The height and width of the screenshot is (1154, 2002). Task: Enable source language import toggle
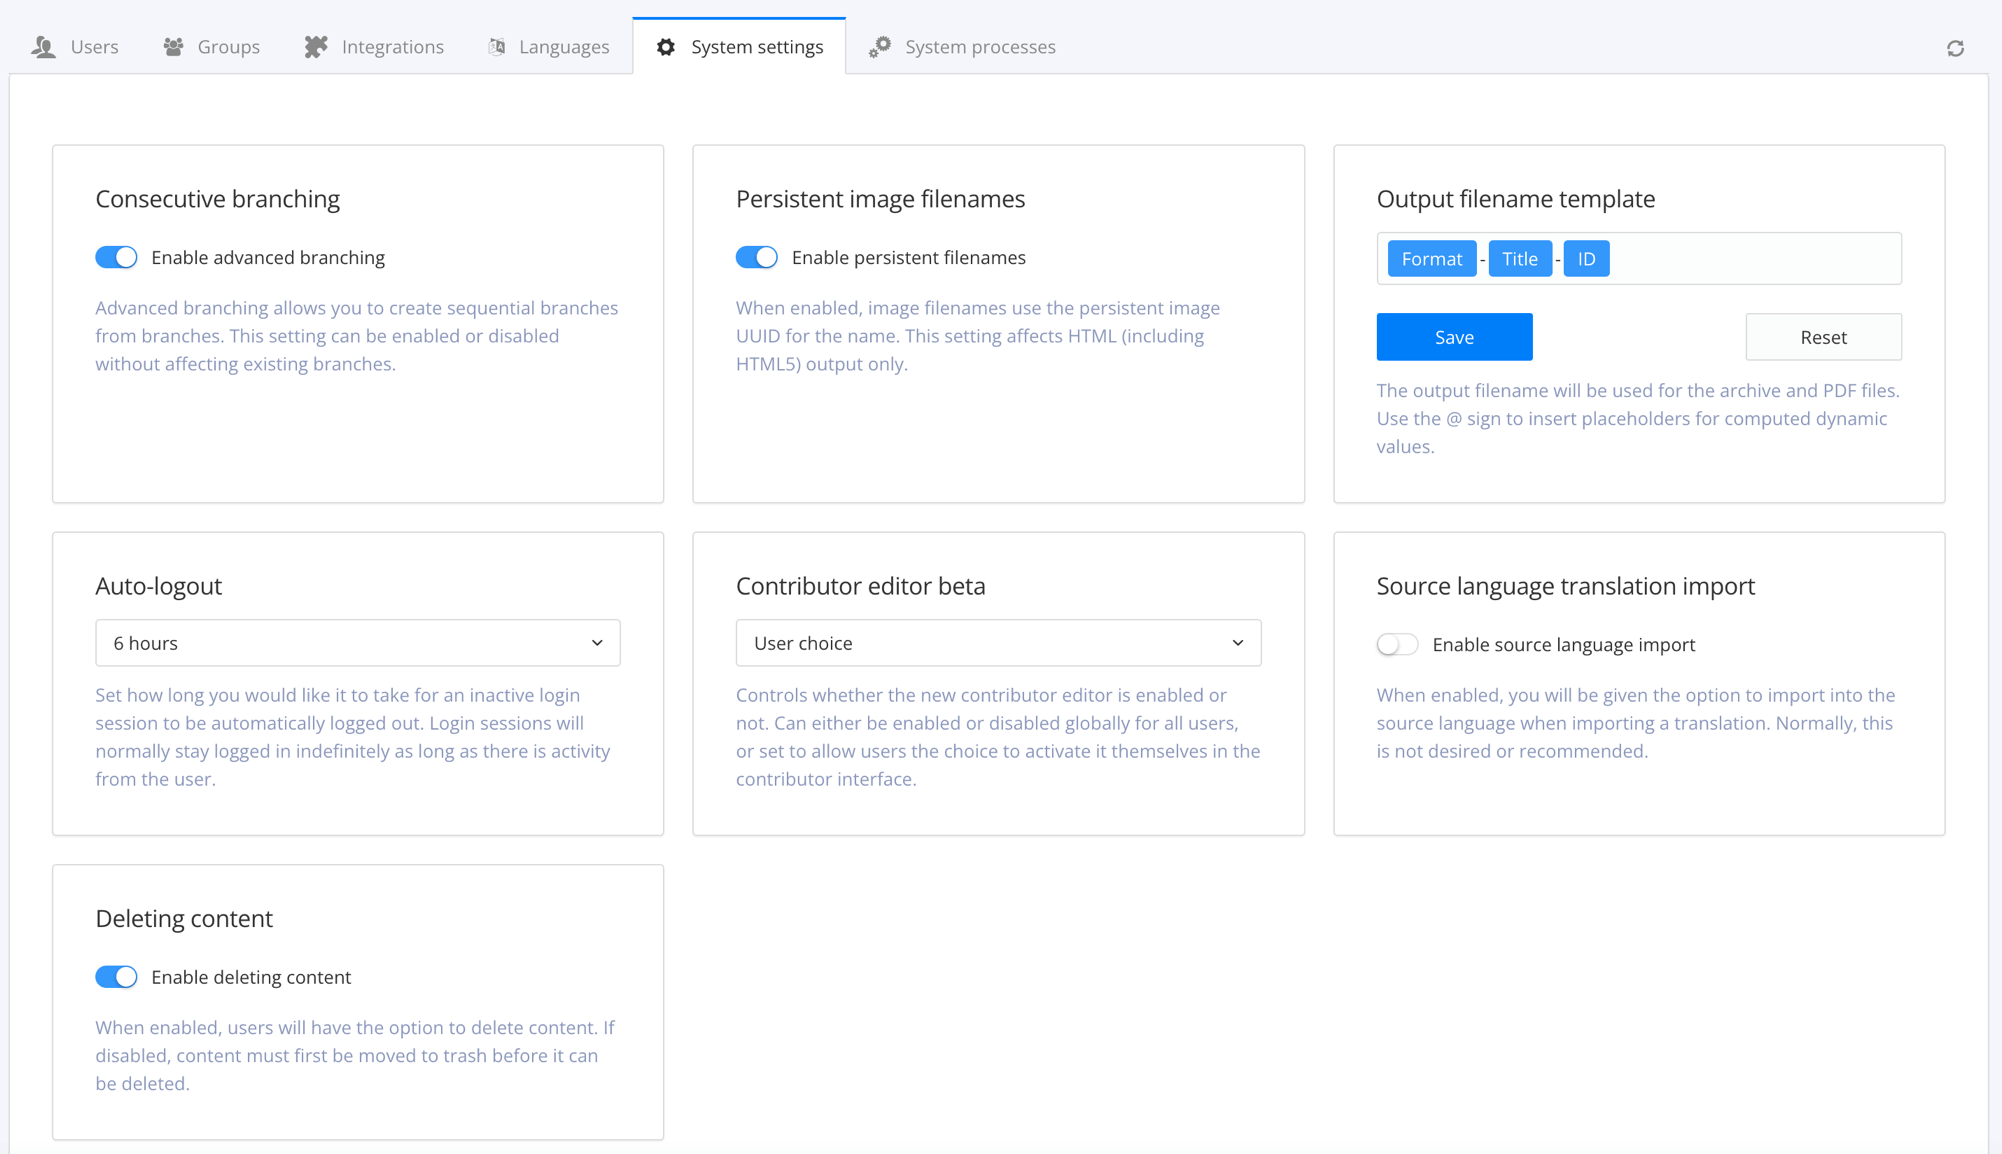coord(1397,644)
